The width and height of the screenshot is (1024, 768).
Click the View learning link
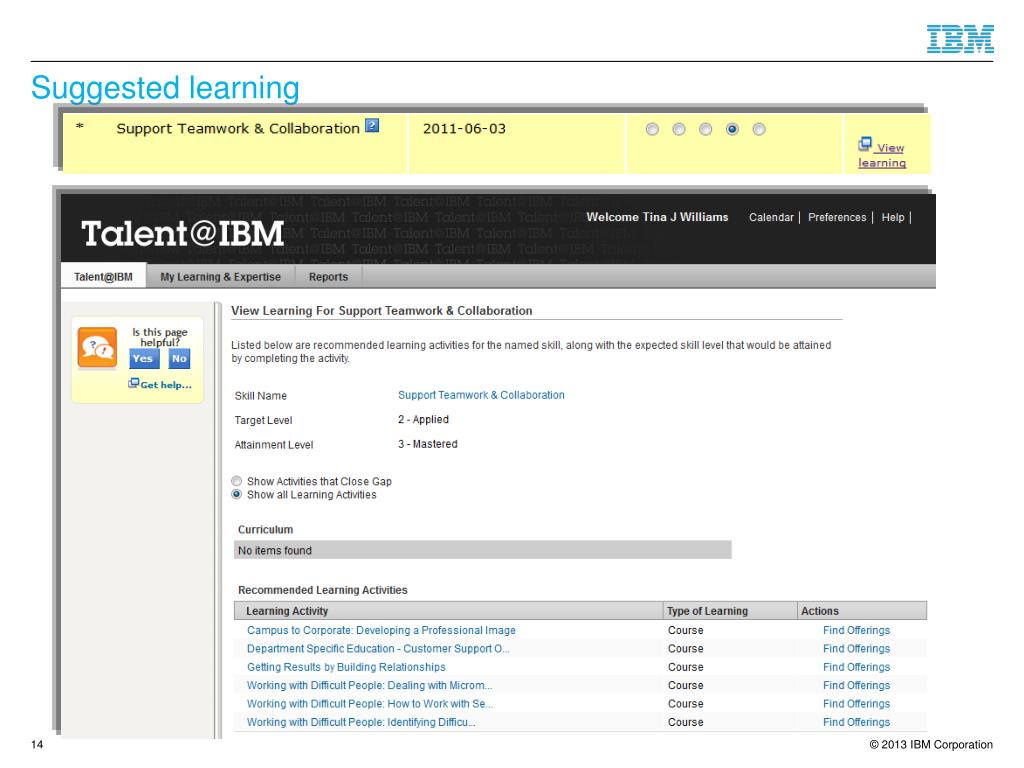click(x=882, y=155)
